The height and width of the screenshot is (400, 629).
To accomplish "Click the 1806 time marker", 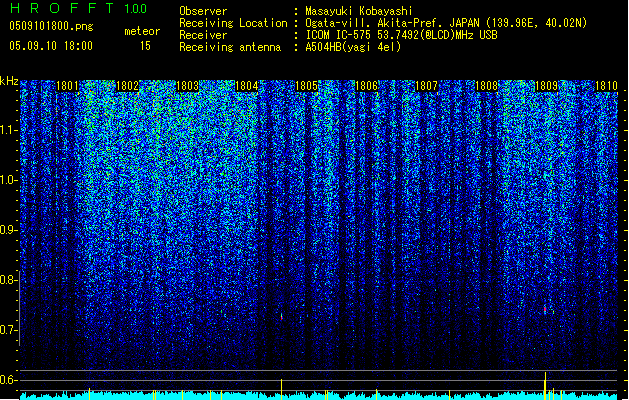I will point(367,86).
